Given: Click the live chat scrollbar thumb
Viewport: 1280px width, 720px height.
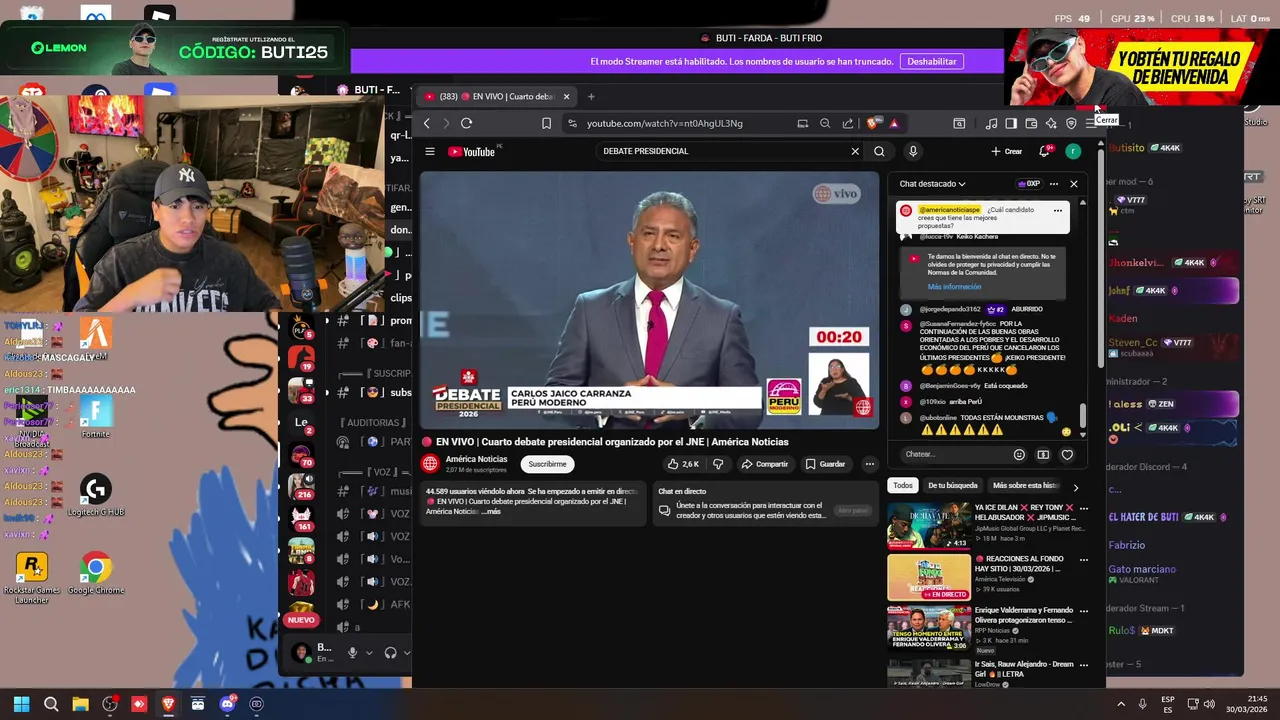Looking at the screenshot, I should point(1082,415).
